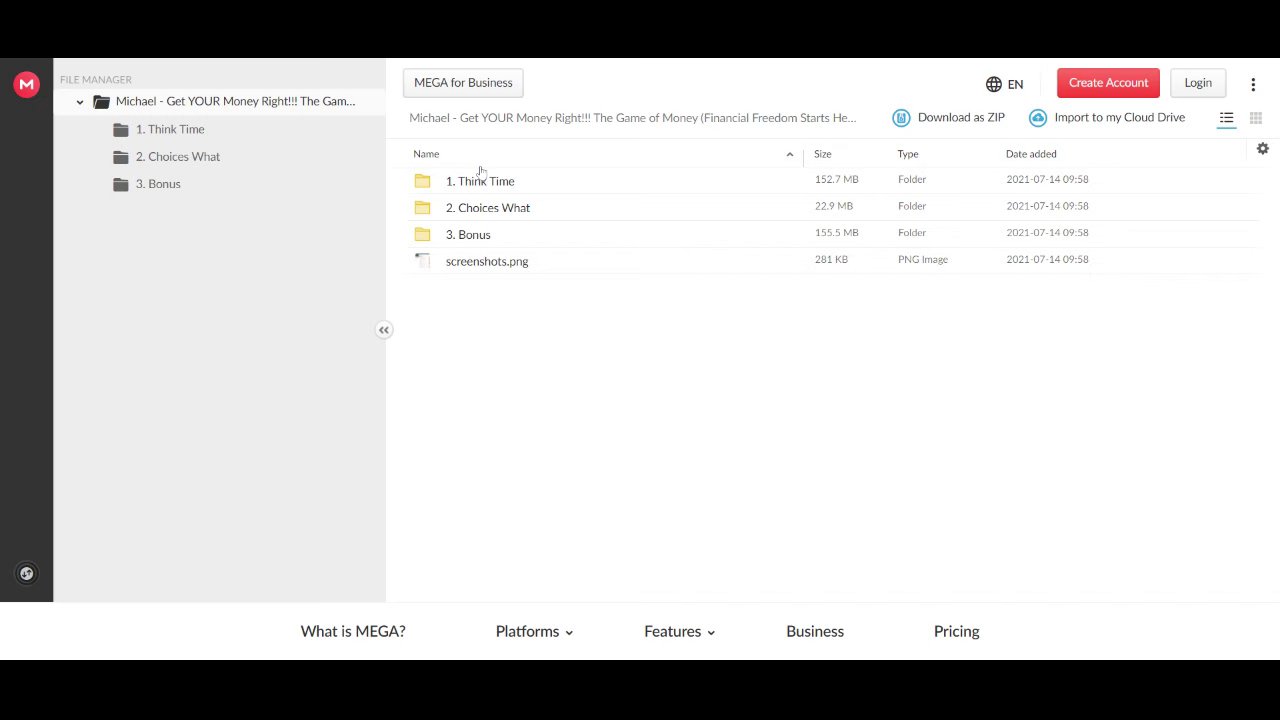Open column settings gear icon
The image size is (1280, 720).
pos(1263,149)
